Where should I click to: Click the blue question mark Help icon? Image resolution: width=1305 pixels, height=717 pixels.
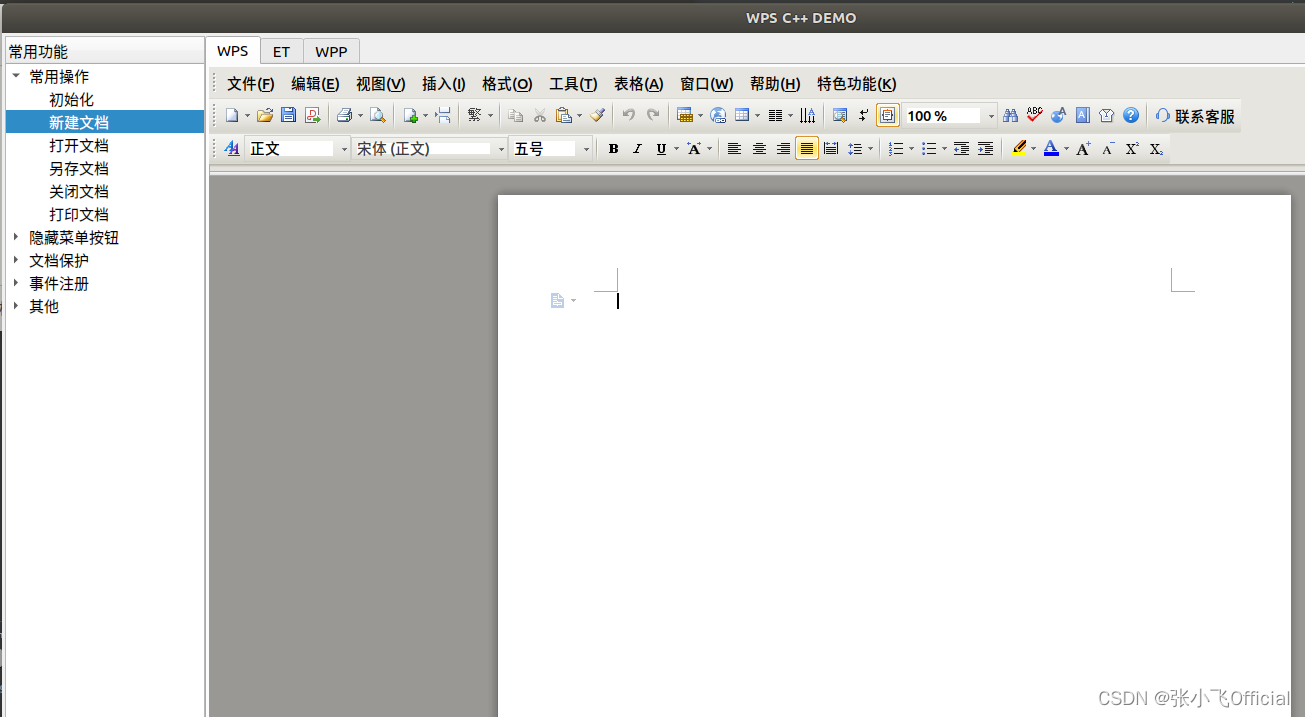[1130, 115]
